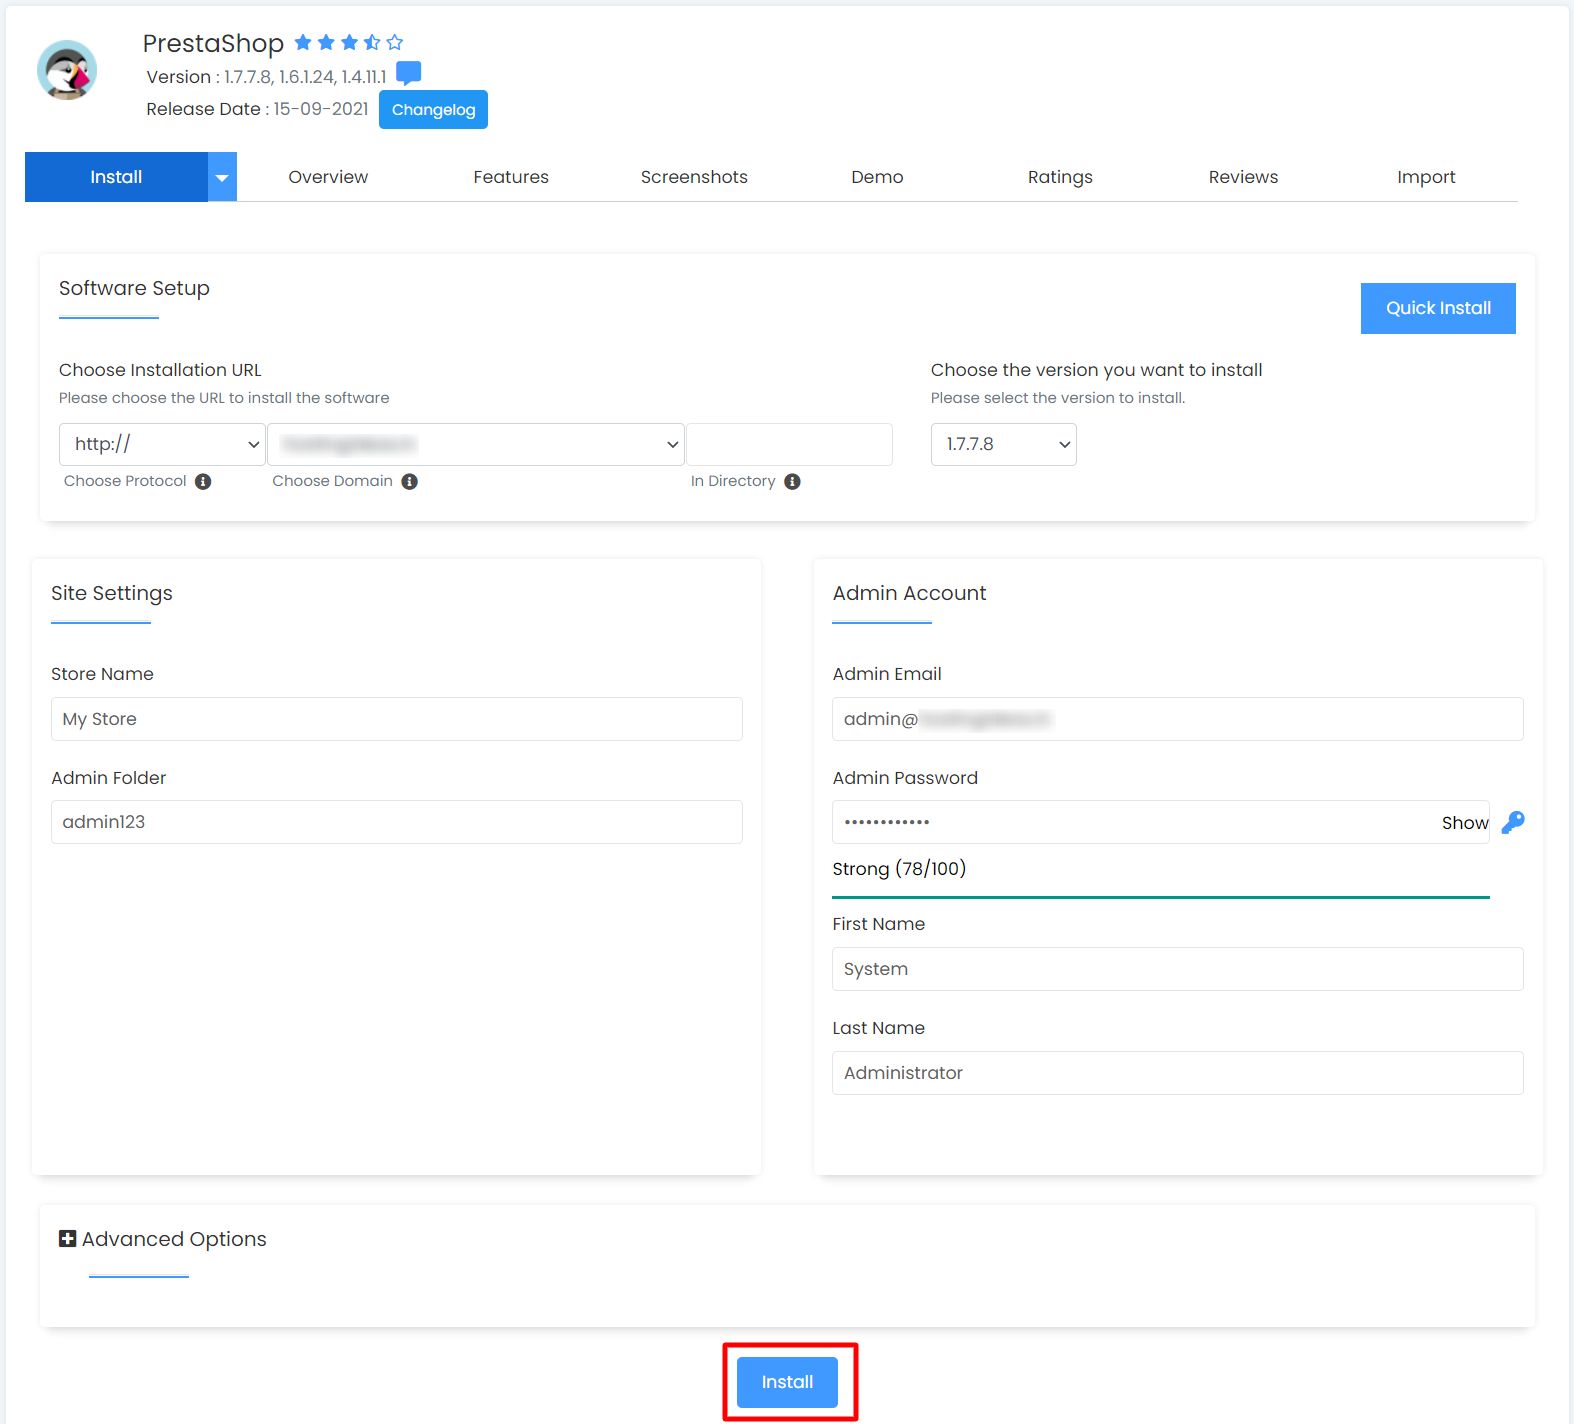Switch to the Screenshots tab

tap(694, 177)
